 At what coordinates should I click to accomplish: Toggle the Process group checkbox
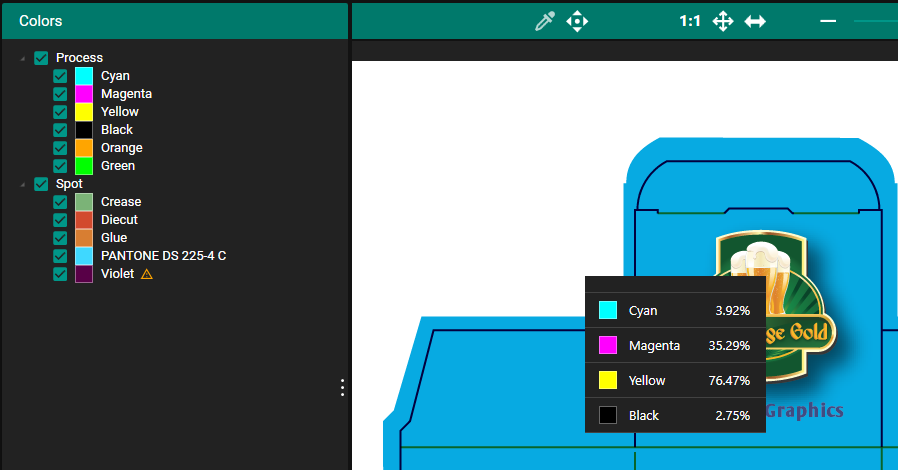41,58
